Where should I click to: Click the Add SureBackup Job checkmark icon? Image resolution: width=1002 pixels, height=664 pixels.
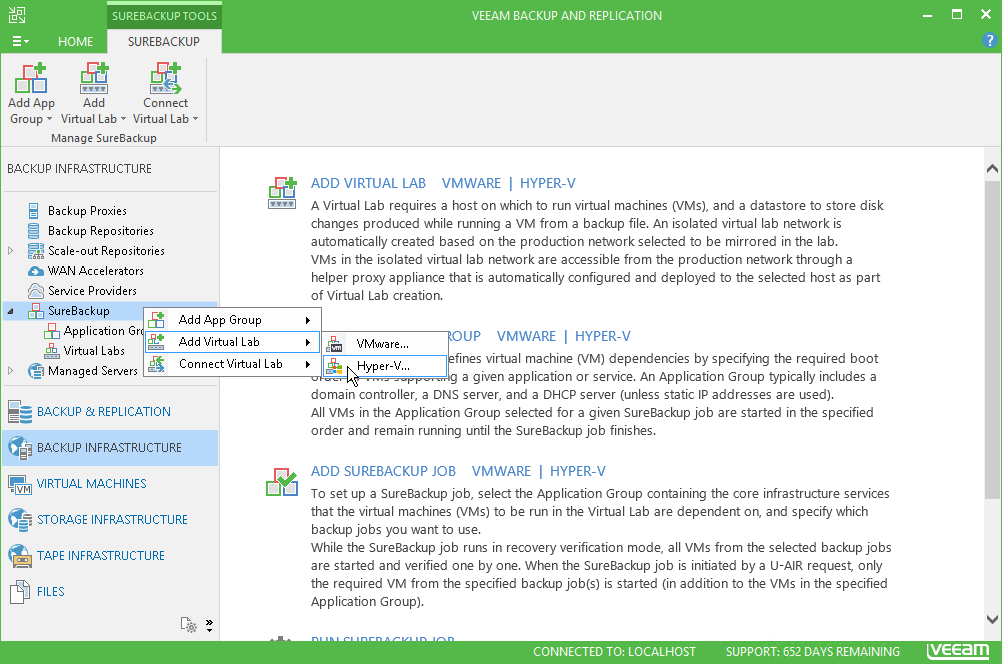[282, 482]
